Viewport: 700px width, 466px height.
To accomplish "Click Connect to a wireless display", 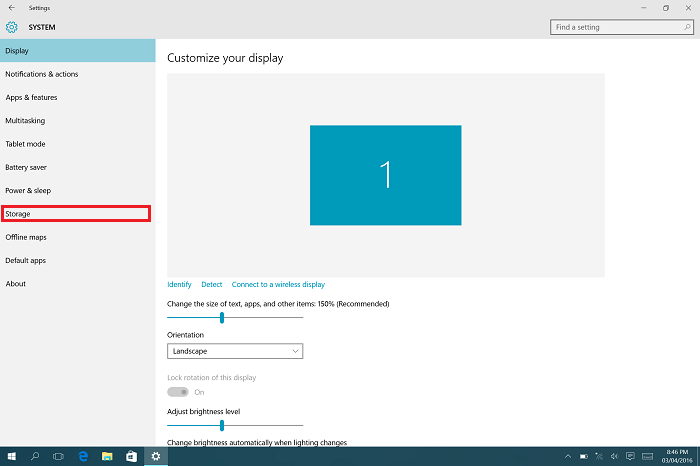I will point(278,284).
